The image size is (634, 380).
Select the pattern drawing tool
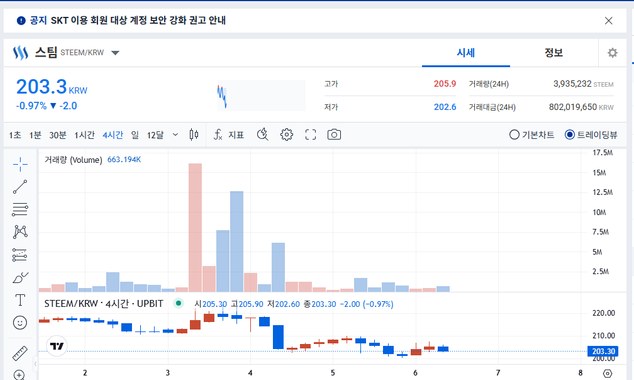20,232
